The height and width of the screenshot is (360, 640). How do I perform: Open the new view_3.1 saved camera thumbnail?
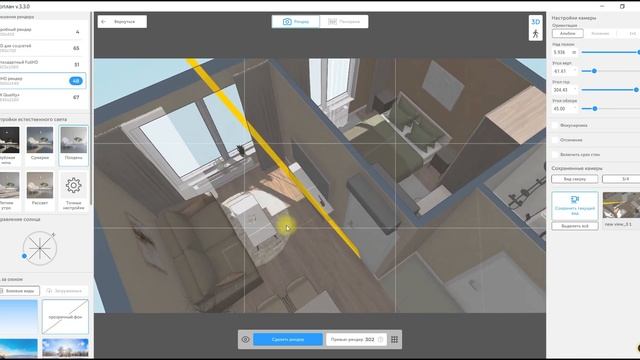[621, 205]
